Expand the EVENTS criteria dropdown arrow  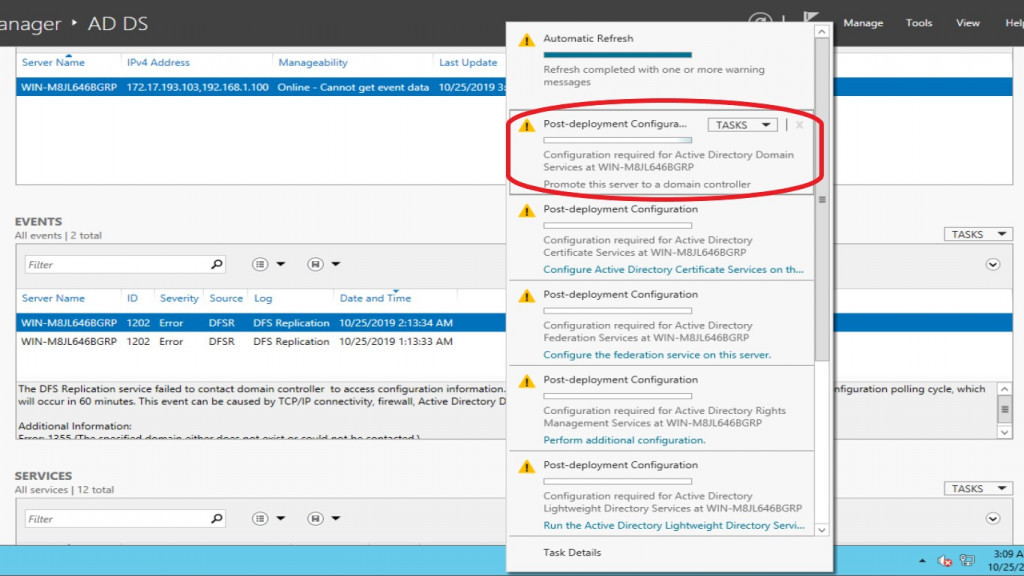point(280,264)
